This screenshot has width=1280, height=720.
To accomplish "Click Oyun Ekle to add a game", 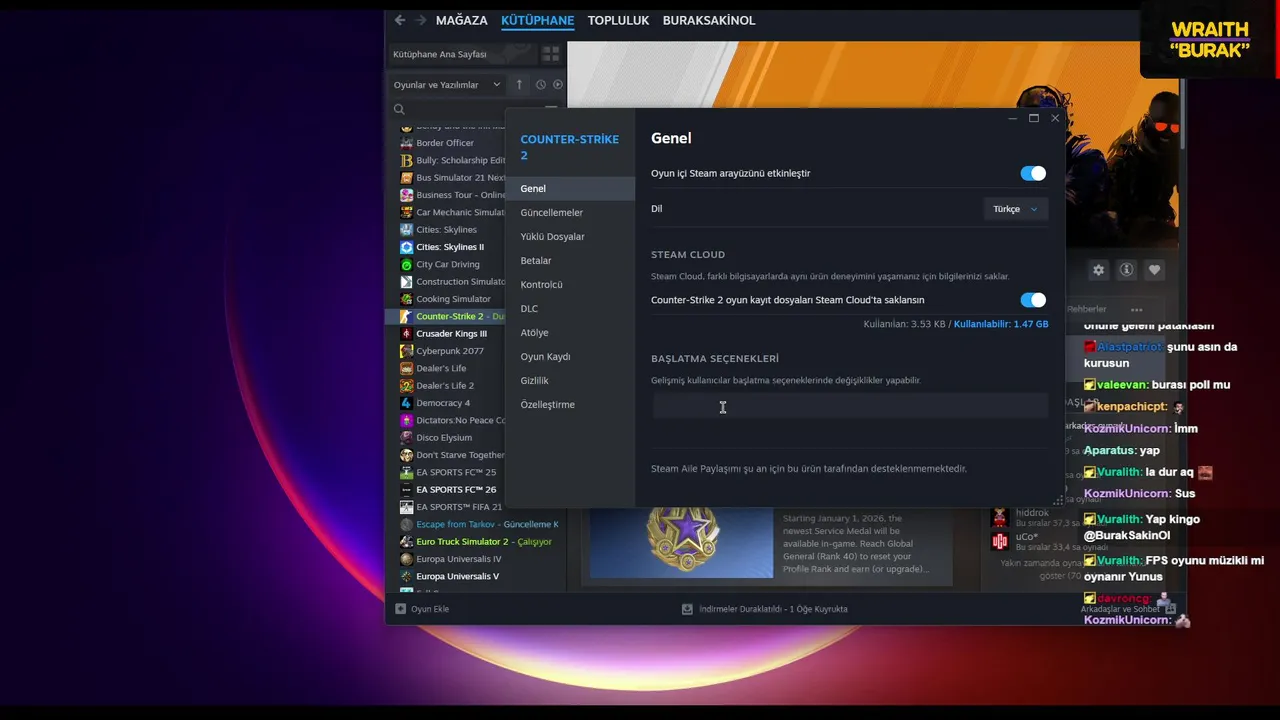I will tap(422, 609).
